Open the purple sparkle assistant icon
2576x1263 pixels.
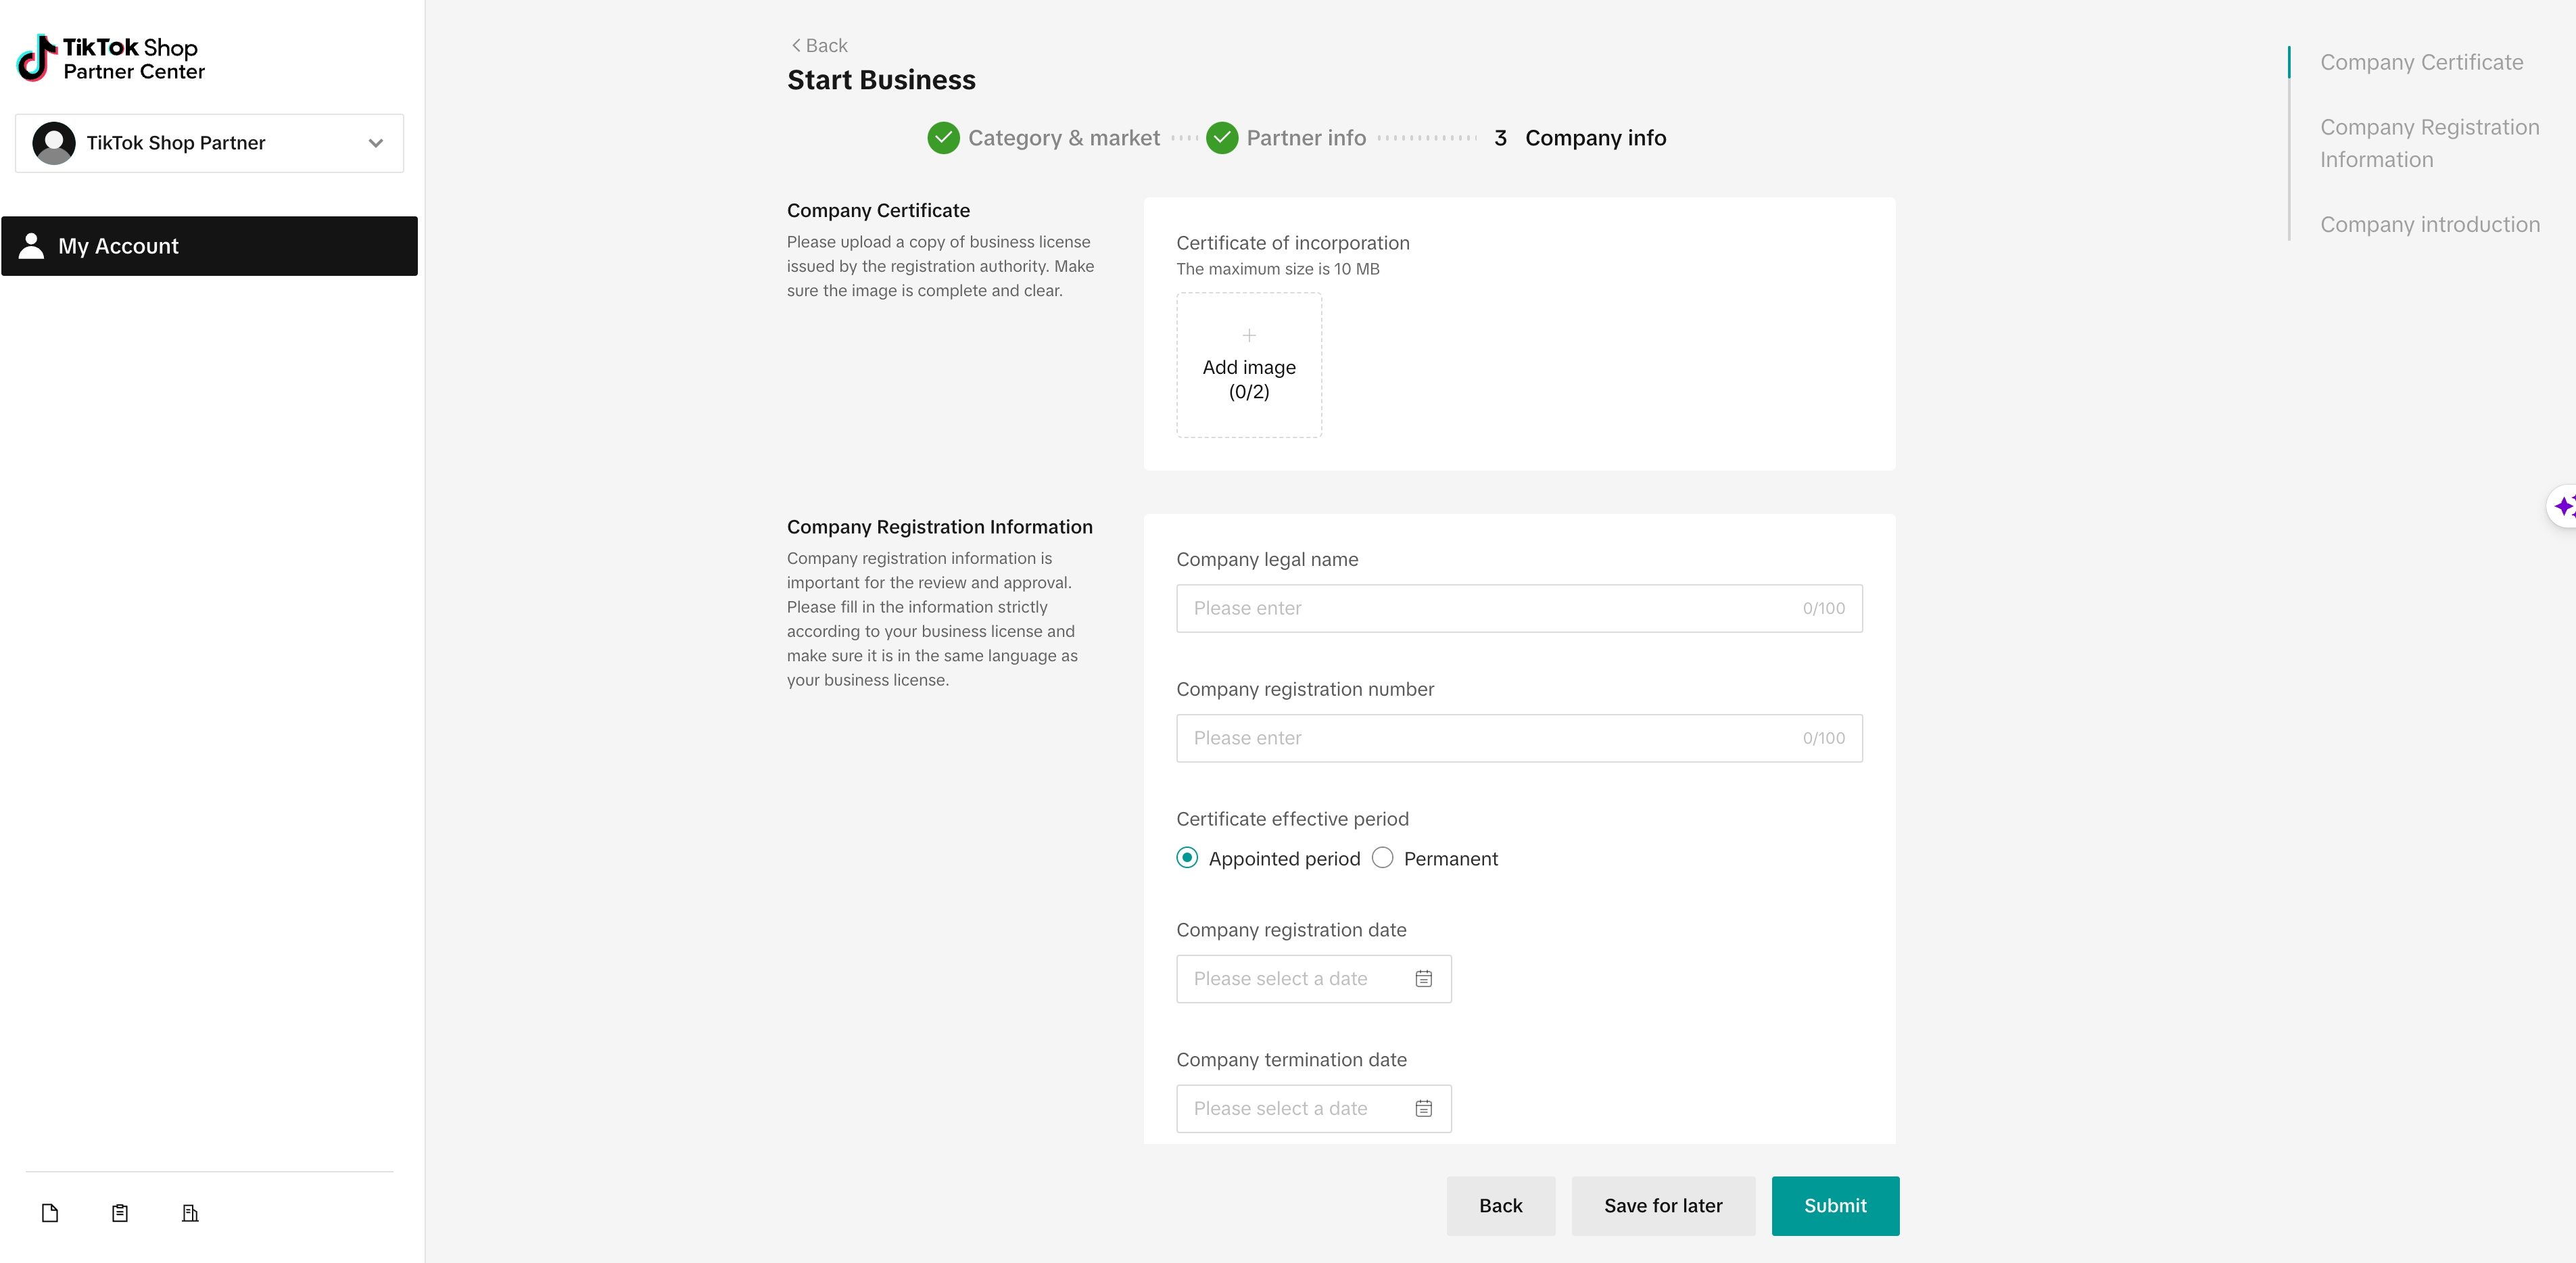tap(2563, 507)
